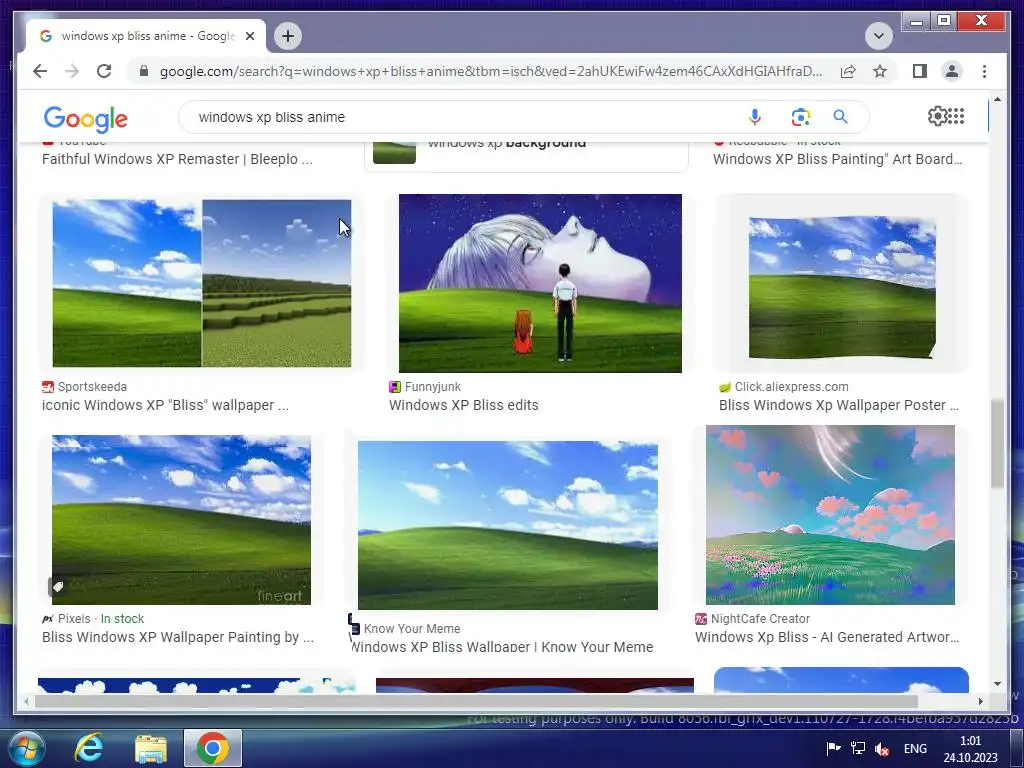Open 'Faithful Windows XP Remaster | Bleeplo' link
Image resolution: width=1024 pixels, height=768 pixels.
(x=177, y=159)
